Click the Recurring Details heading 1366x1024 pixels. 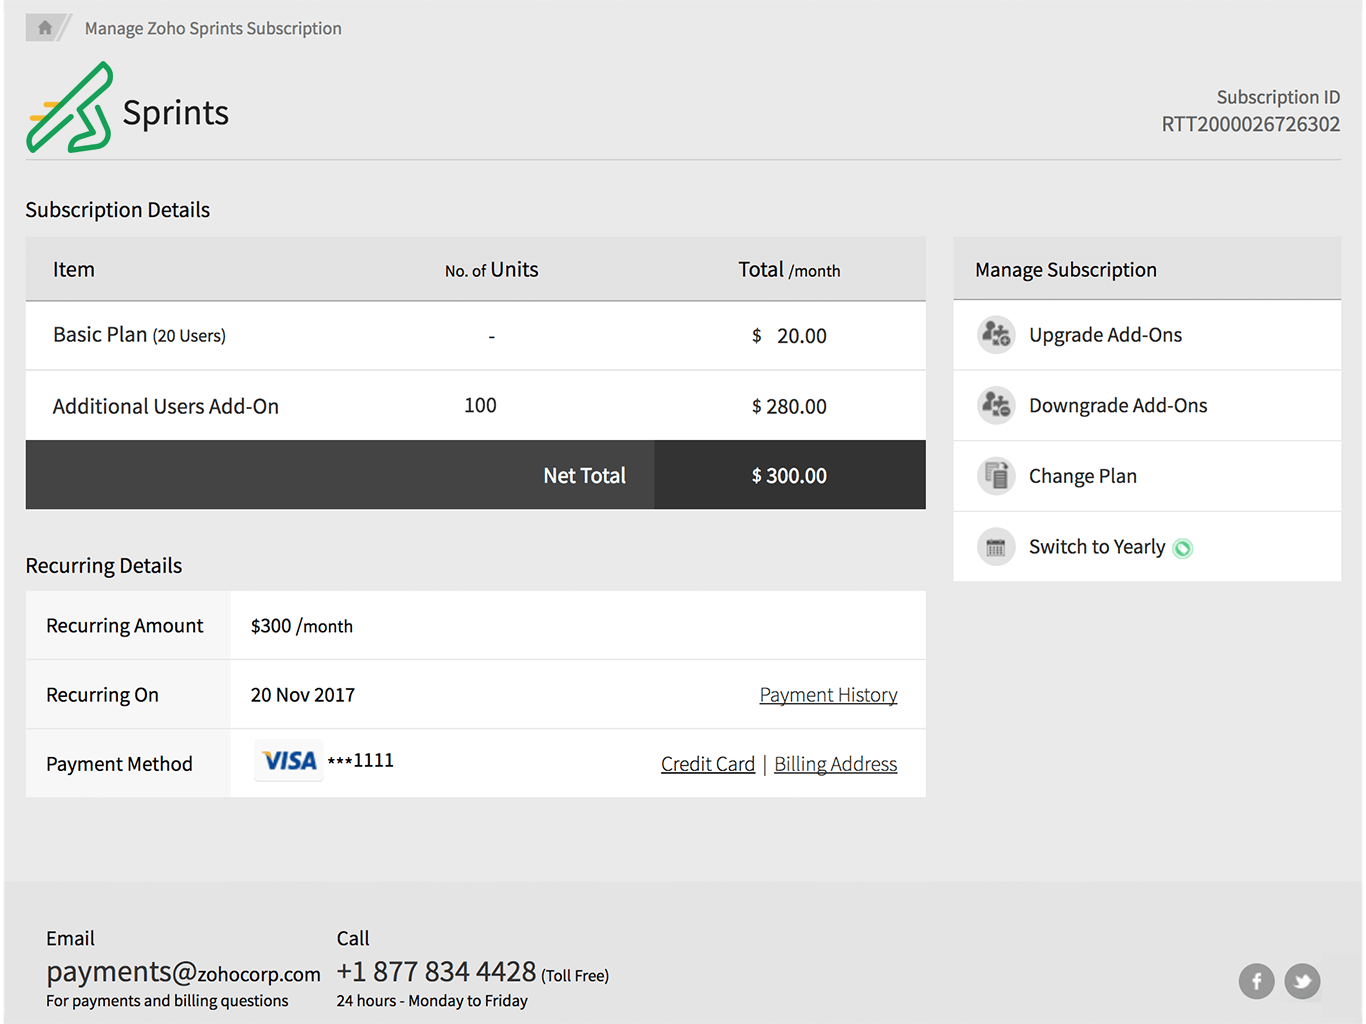[x=103, y=566]
